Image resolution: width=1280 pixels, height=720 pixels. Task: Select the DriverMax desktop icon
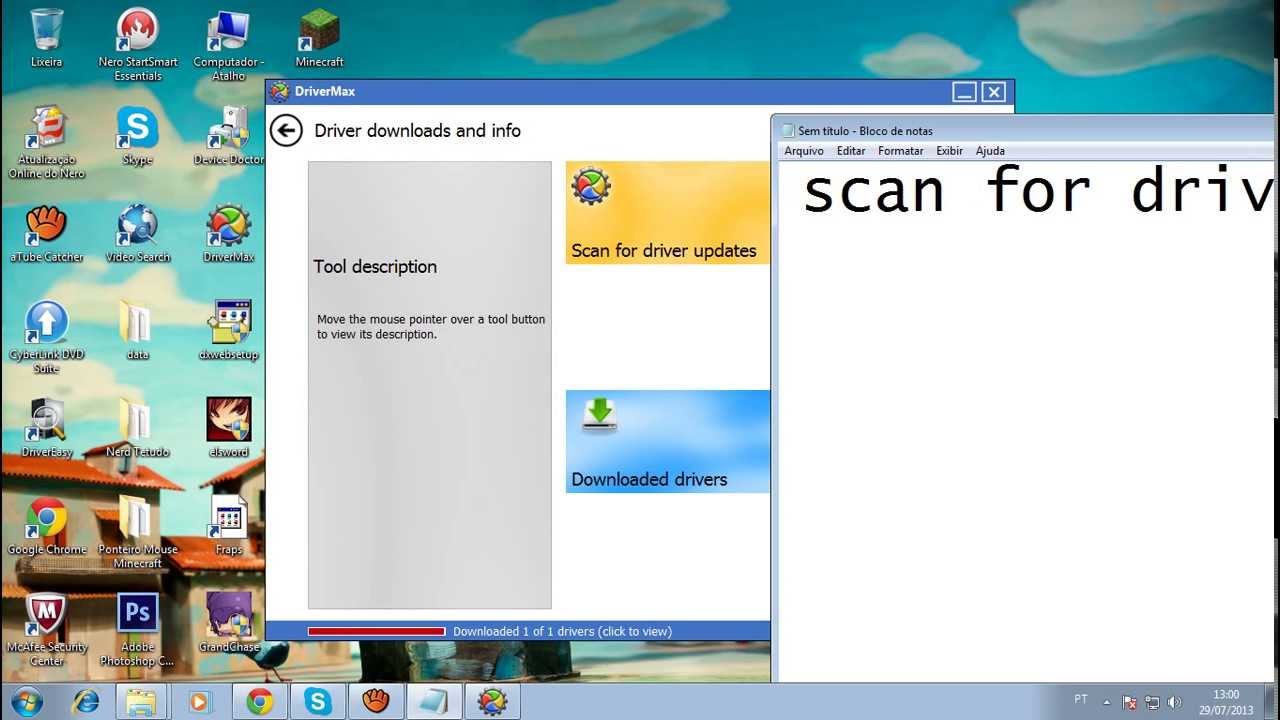(229, 234)
